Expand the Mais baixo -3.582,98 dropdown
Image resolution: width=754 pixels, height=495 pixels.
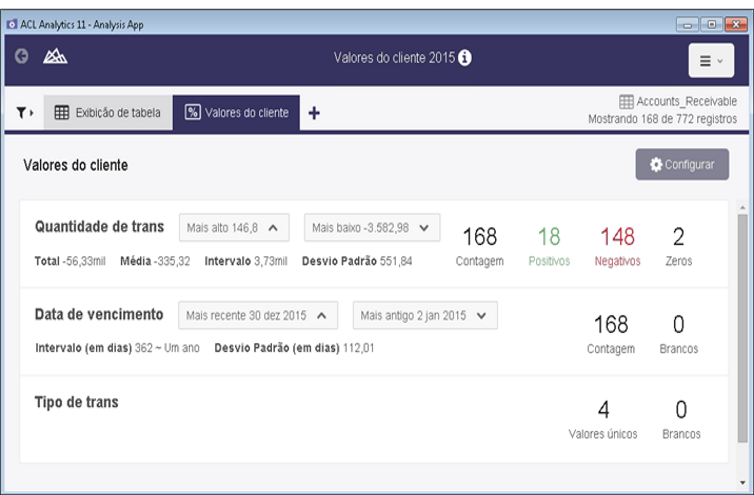coord(372,228)
